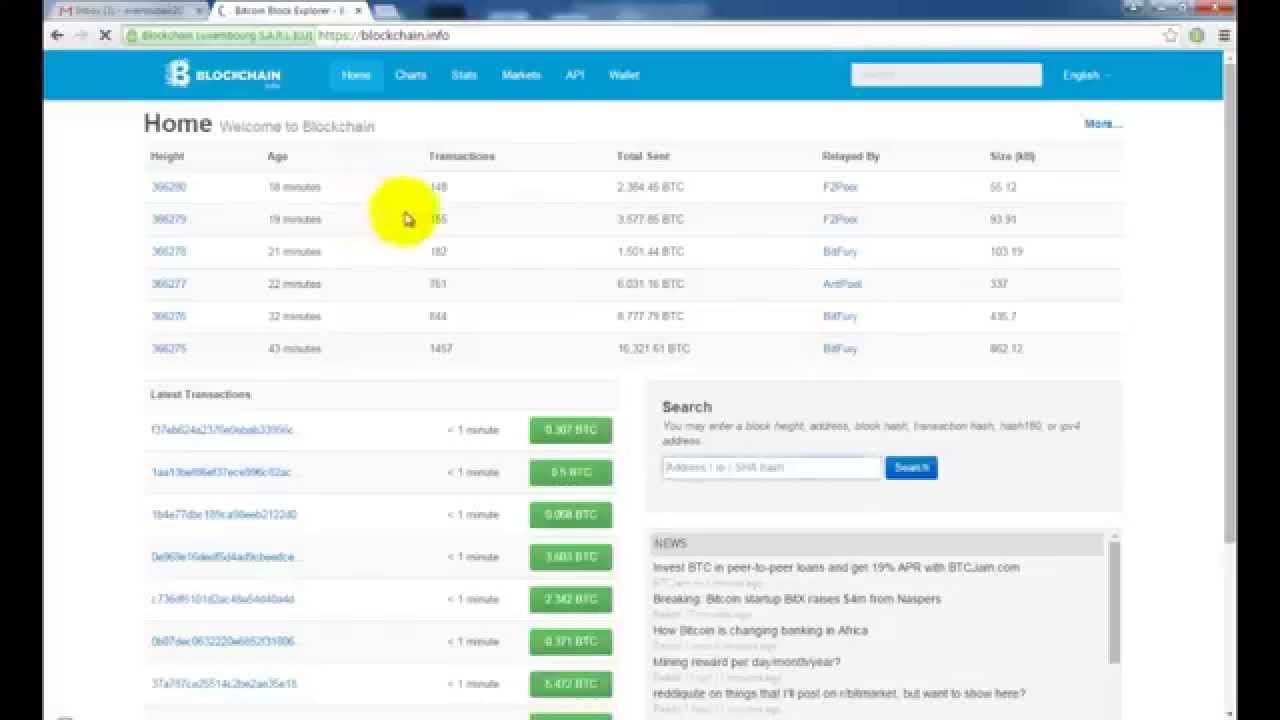
Task: Click the green 2.342 BTC button
Action: 570,599
